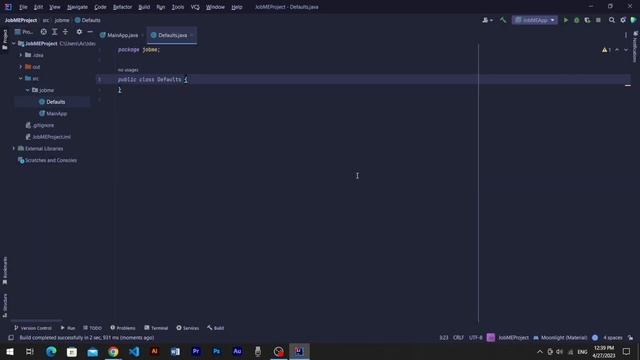Viewport: 640px width, 360px height.
Task: Change 4 spaces indent setting
Action: (x=613, y=338)
